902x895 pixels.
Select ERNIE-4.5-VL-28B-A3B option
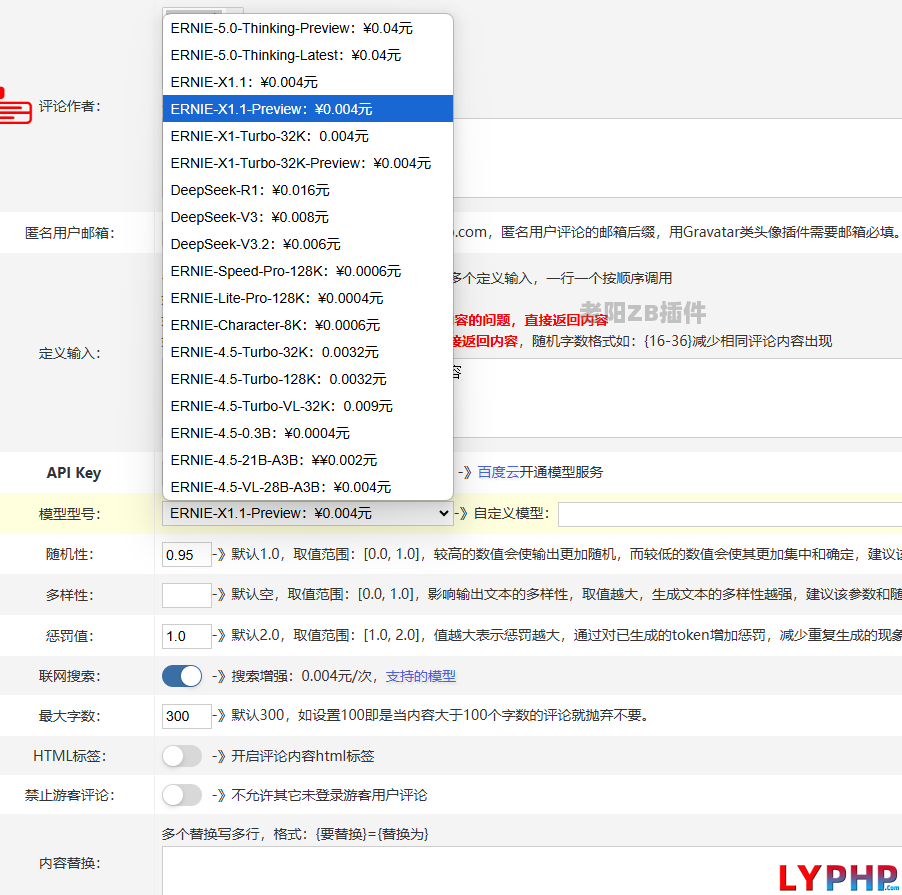point(280,487)
